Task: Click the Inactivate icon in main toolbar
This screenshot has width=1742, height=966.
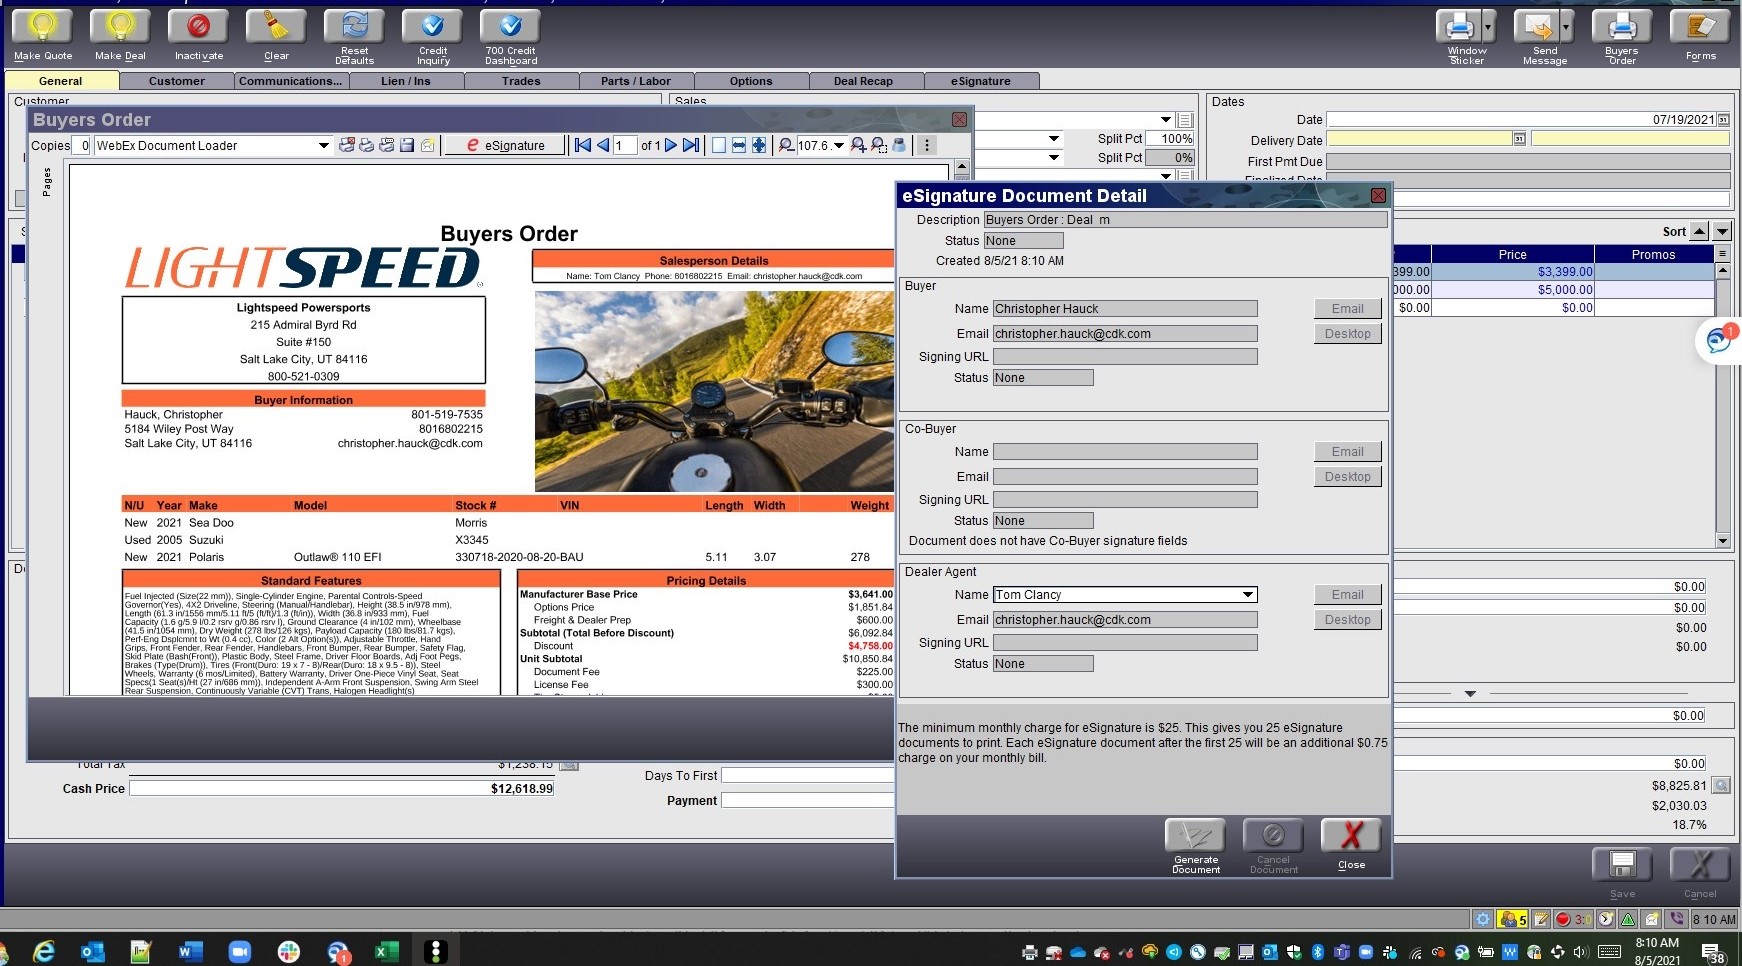Action: pos(198,27)
